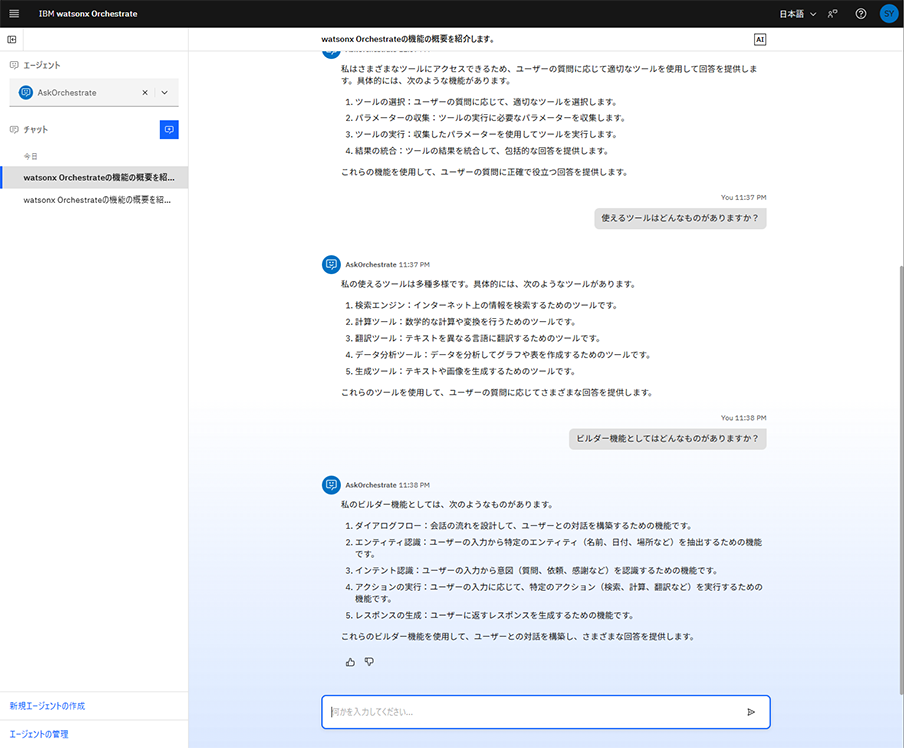Select the first chat in today's list

99,177
